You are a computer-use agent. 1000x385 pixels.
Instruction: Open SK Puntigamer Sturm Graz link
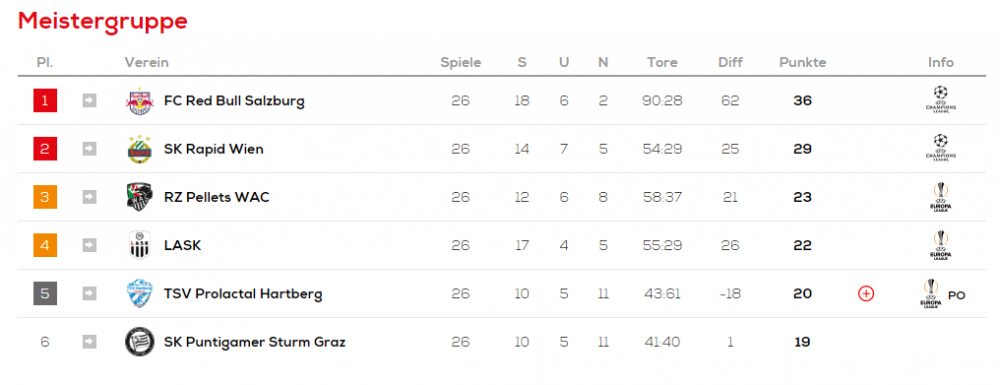254,342
